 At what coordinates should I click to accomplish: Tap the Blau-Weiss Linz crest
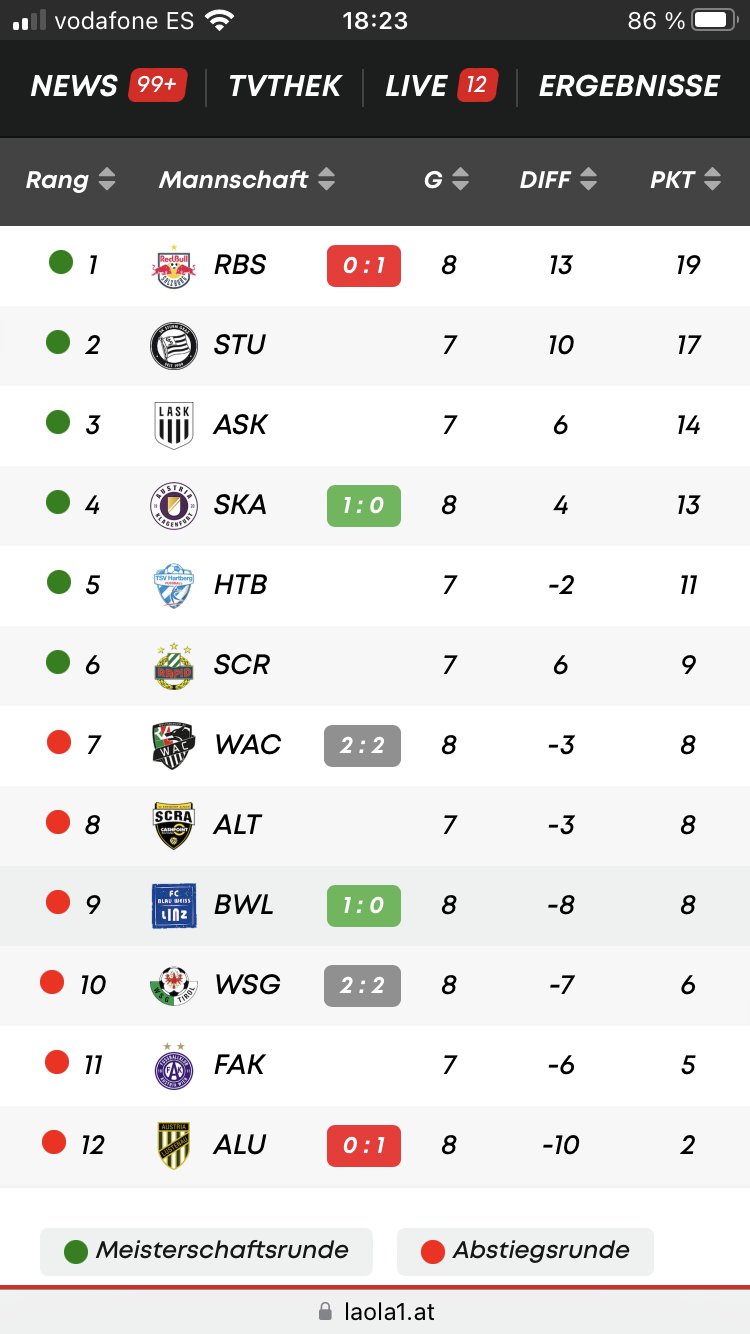(x=173, y=905)
